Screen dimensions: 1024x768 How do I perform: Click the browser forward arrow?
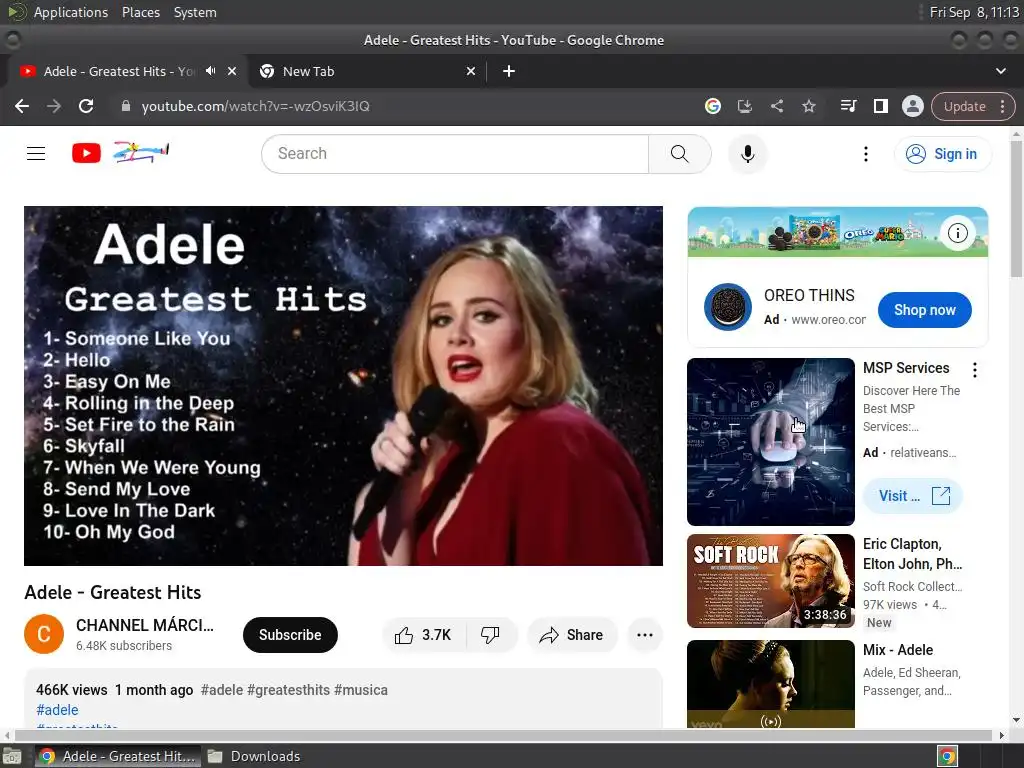[x=54, y=106]
